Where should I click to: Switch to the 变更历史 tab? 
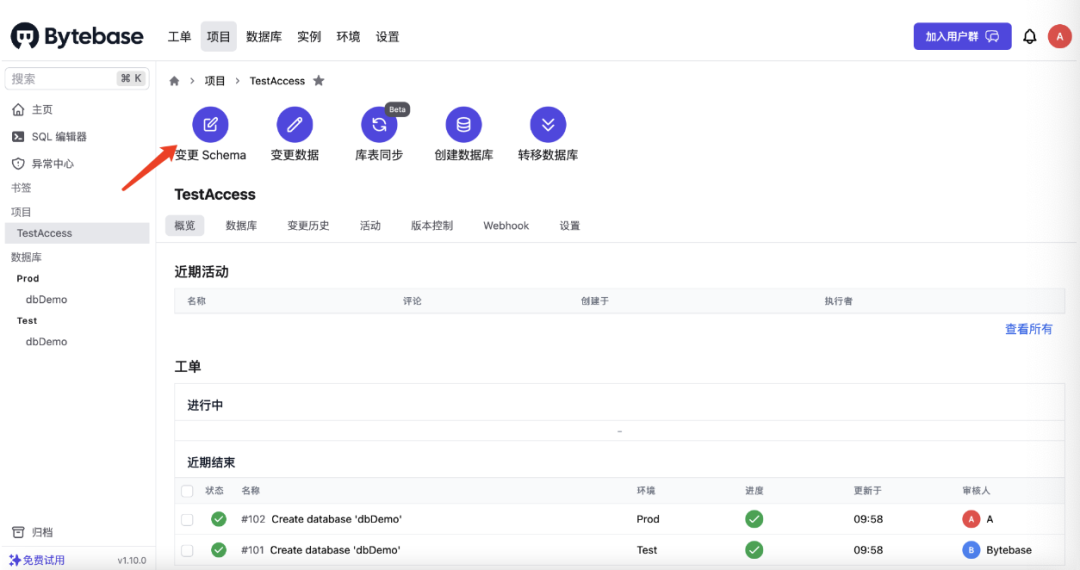308,226
